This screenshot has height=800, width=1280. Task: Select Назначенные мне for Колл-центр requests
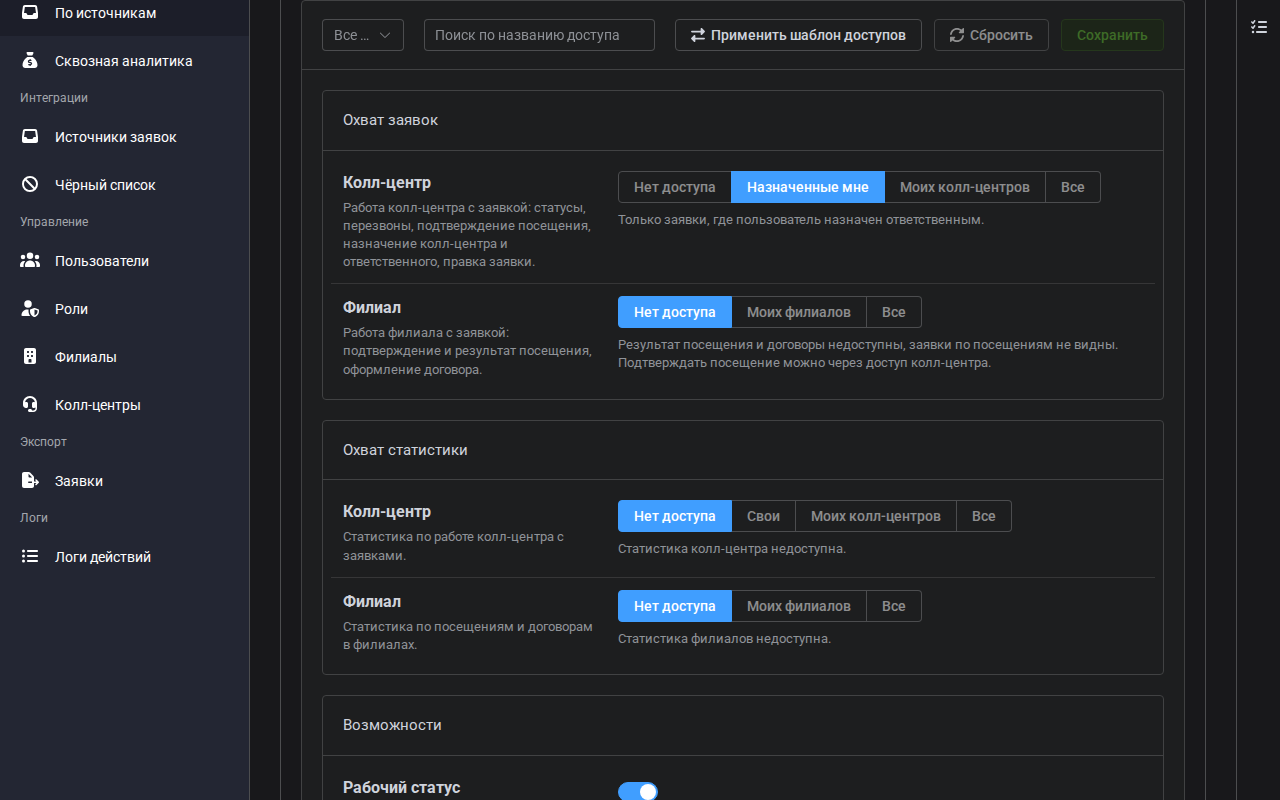(x=808, y=187)
